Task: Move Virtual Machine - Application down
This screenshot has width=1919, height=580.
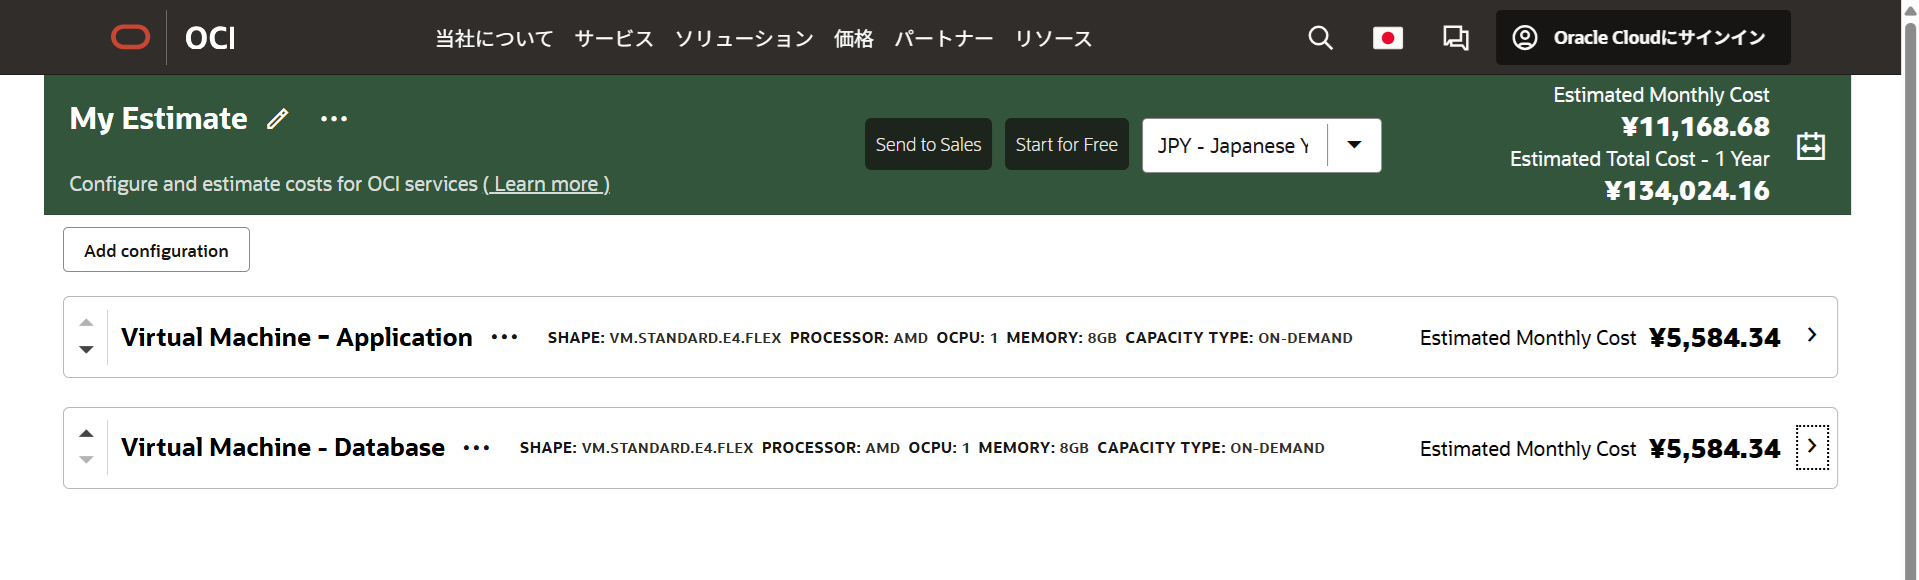Action: click(x=86, y=350)
